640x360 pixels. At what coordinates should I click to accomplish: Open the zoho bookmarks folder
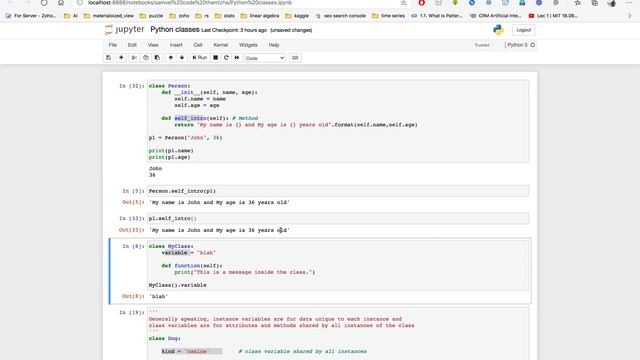point(180,16)
